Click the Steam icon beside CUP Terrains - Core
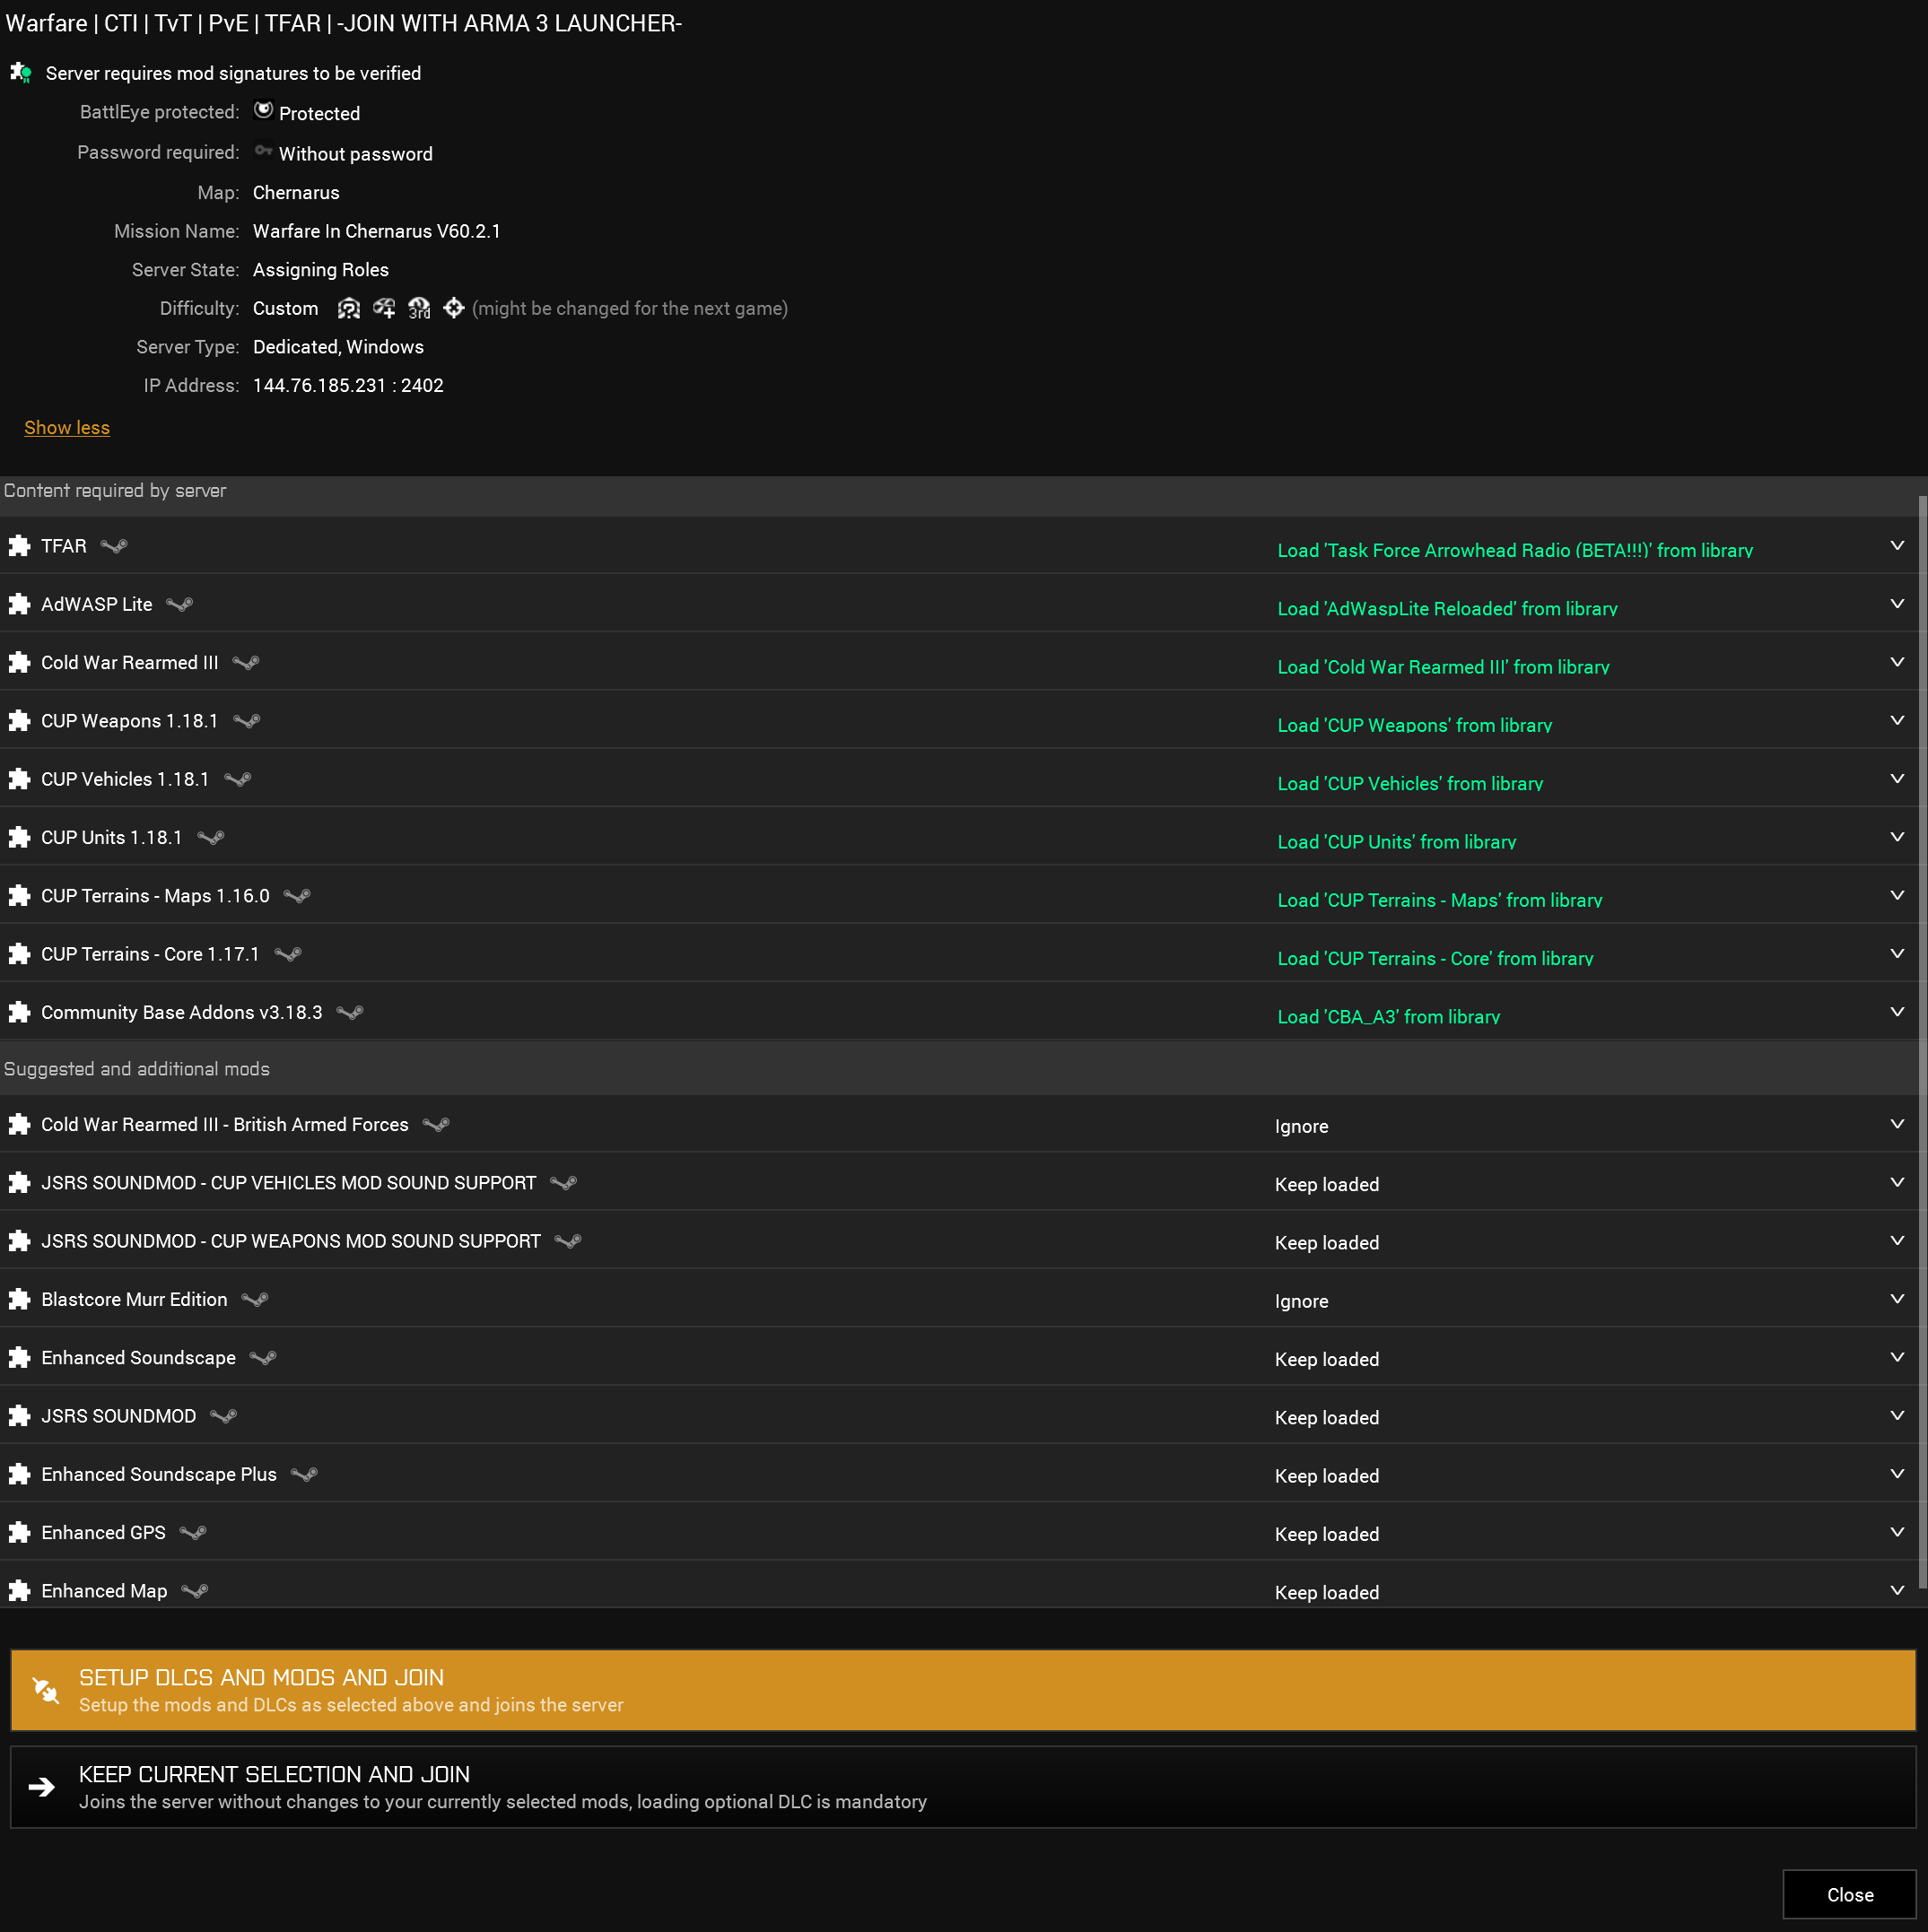The width and height of the screenshot is (1928, 1932). click(288, 954)
